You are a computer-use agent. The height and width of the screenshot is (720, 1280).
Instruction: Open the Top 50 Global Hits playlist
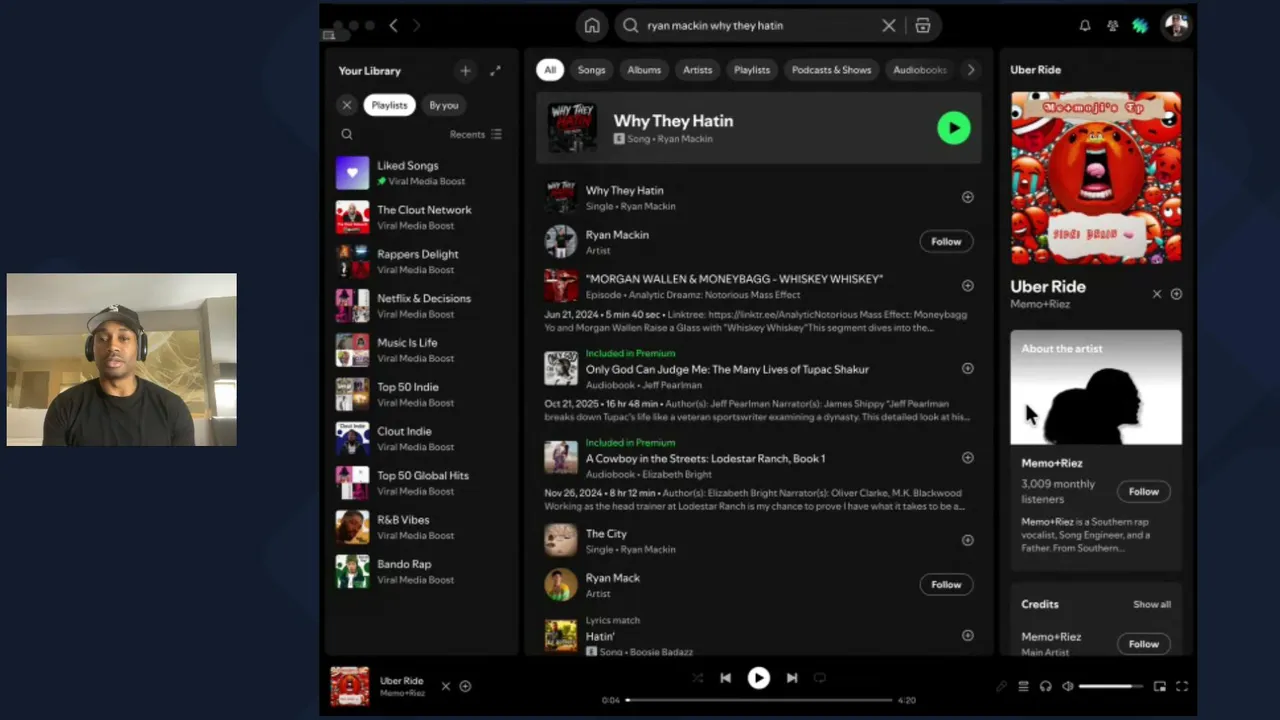coord(421,483)
